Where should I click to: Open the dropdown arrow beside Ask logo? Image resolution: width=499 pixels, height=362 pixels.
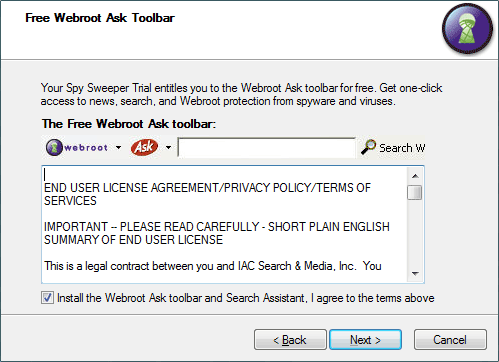(x=169, y=147)
